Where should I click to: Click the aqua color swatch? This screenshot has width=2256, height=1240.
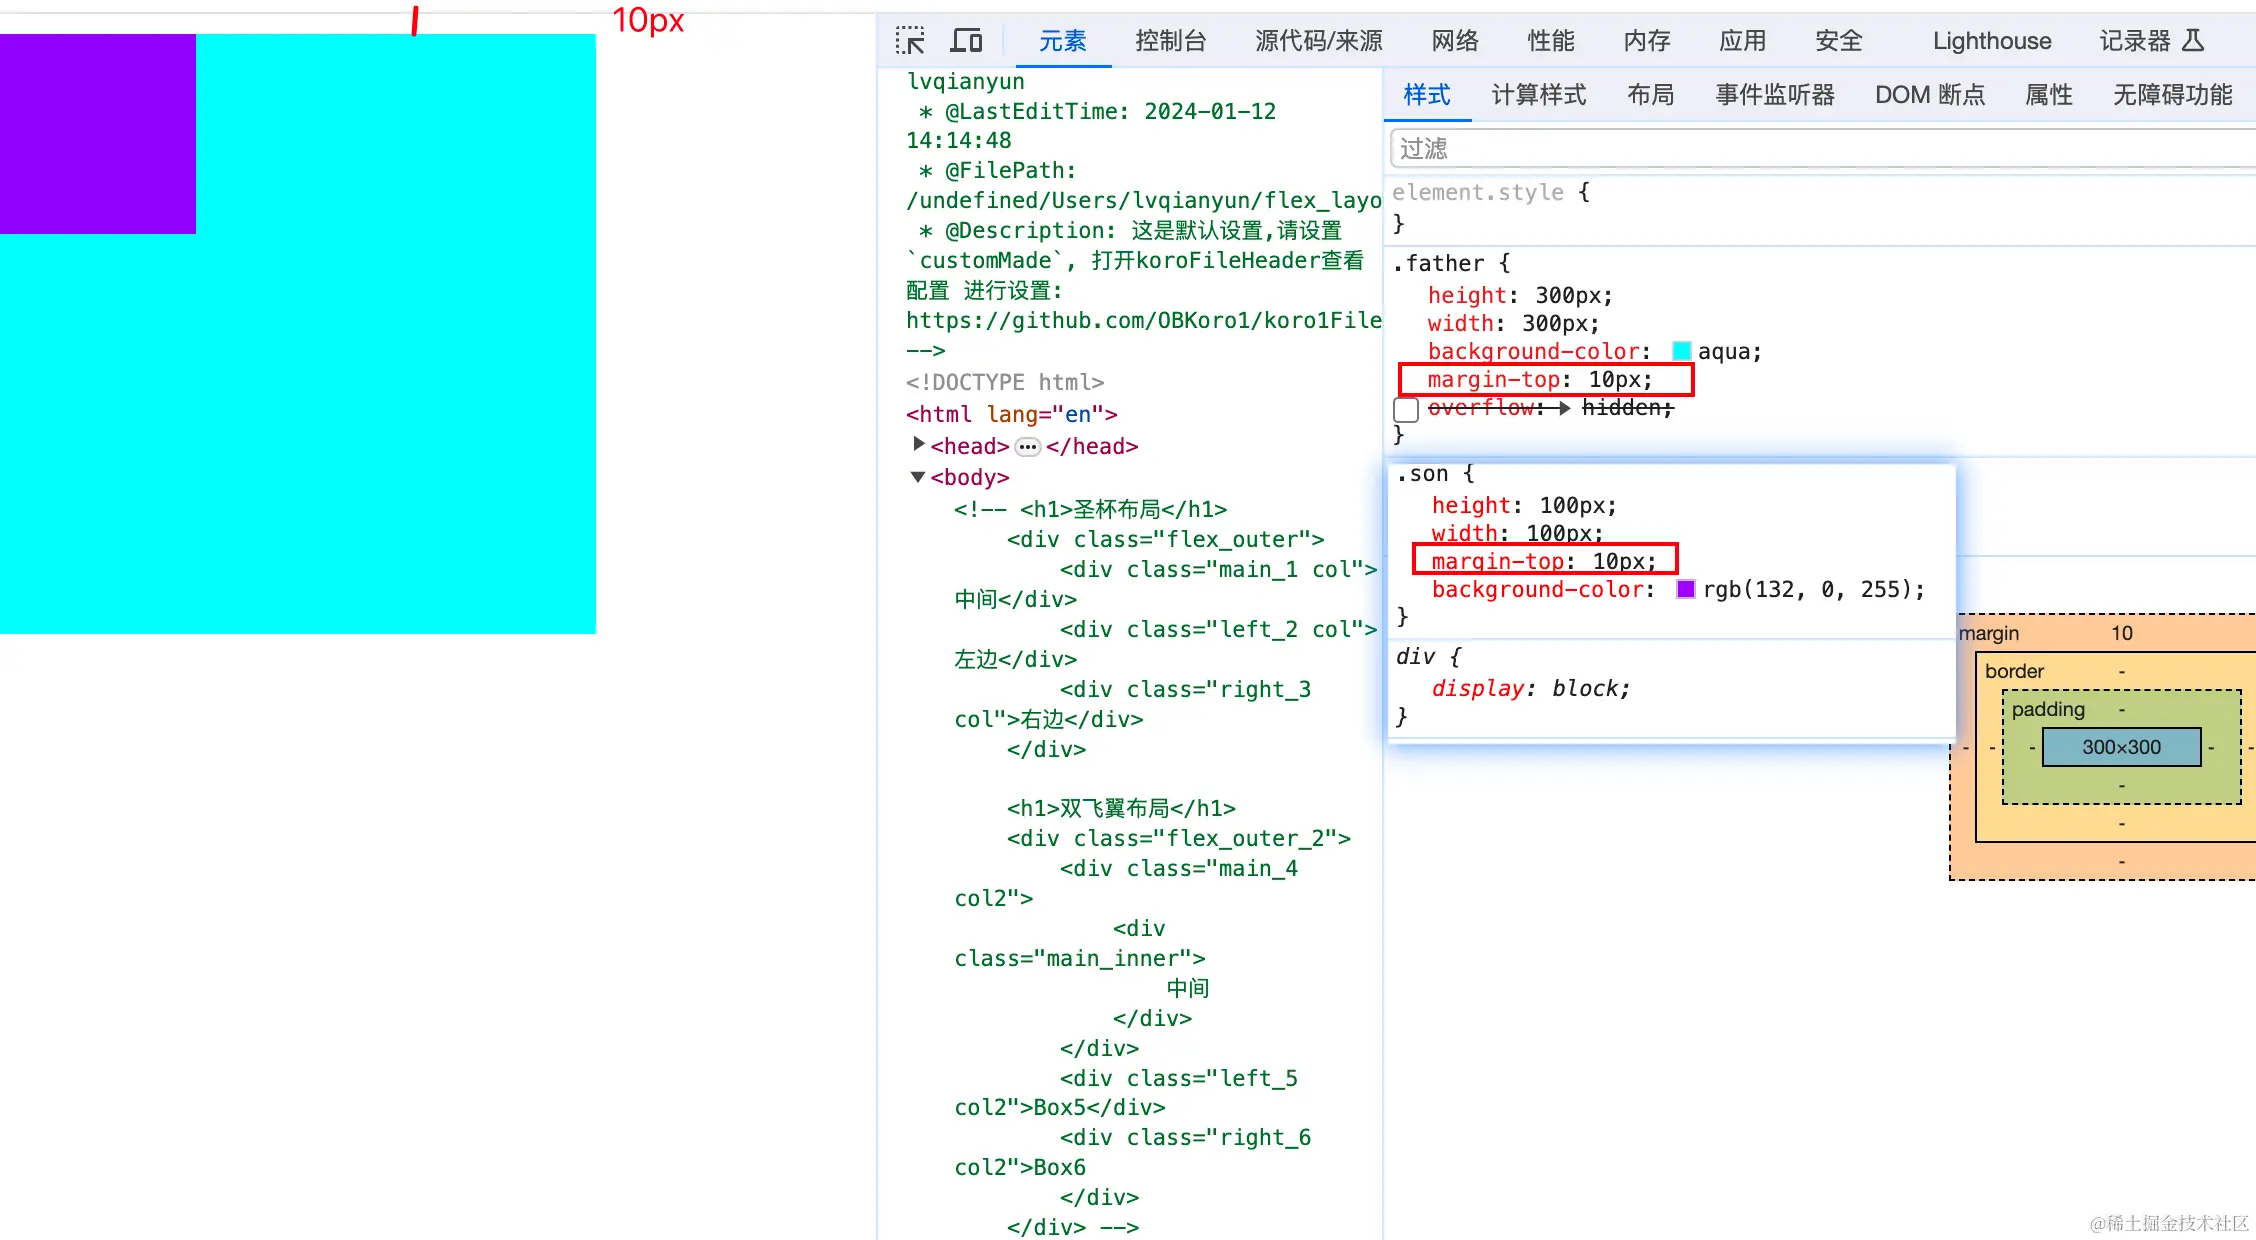[x=1681, y=351]
